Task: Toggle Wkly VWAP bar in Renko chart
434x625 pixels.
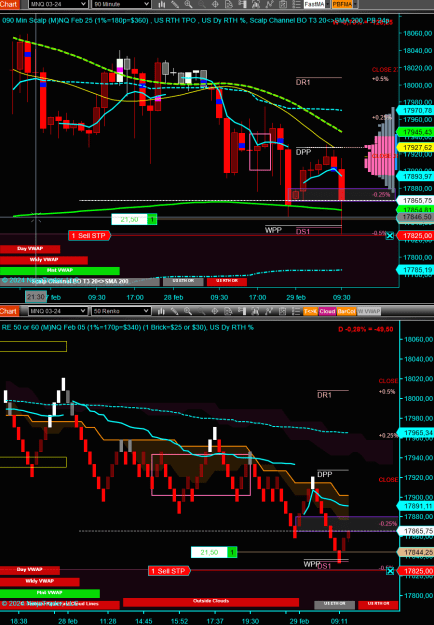Action: pyautogui.click(x=40, y=582)
